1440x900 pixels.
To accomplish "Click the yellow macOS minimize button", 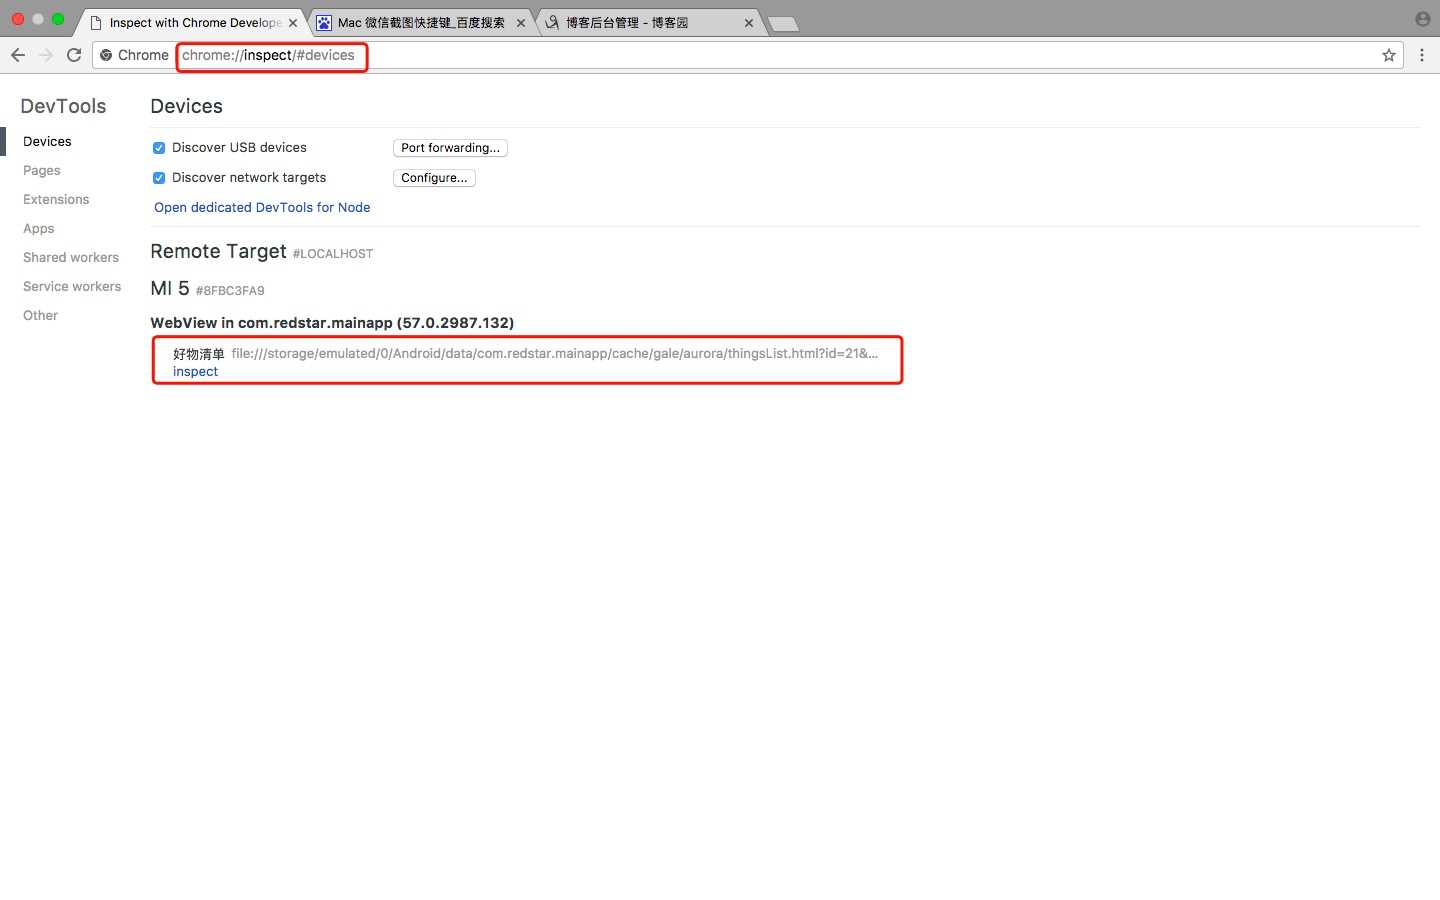I will coord(38,19).
